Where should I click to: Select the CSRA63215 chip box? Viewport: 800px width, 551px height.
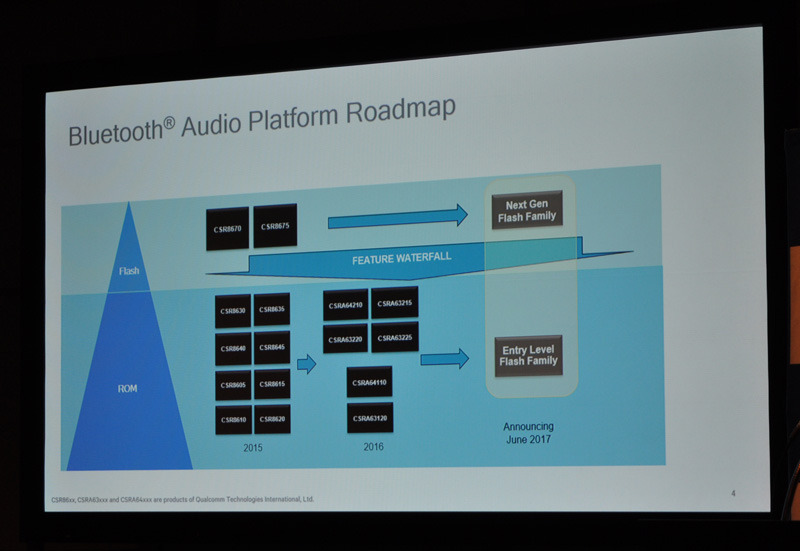coord(395,303)
